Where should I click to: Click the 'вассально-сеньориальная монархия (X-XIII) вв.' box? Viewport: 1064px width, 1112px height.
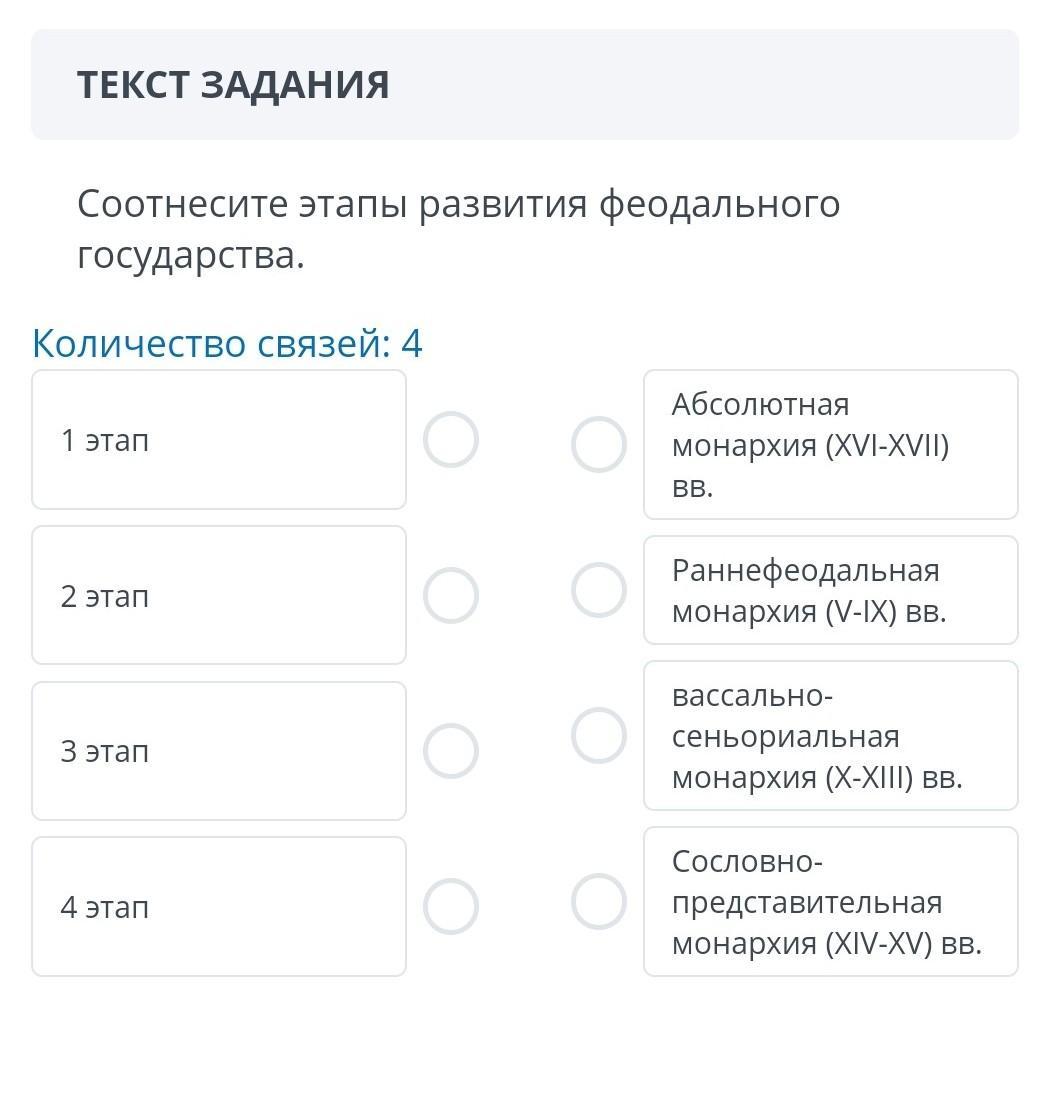(x=830, y=736)
